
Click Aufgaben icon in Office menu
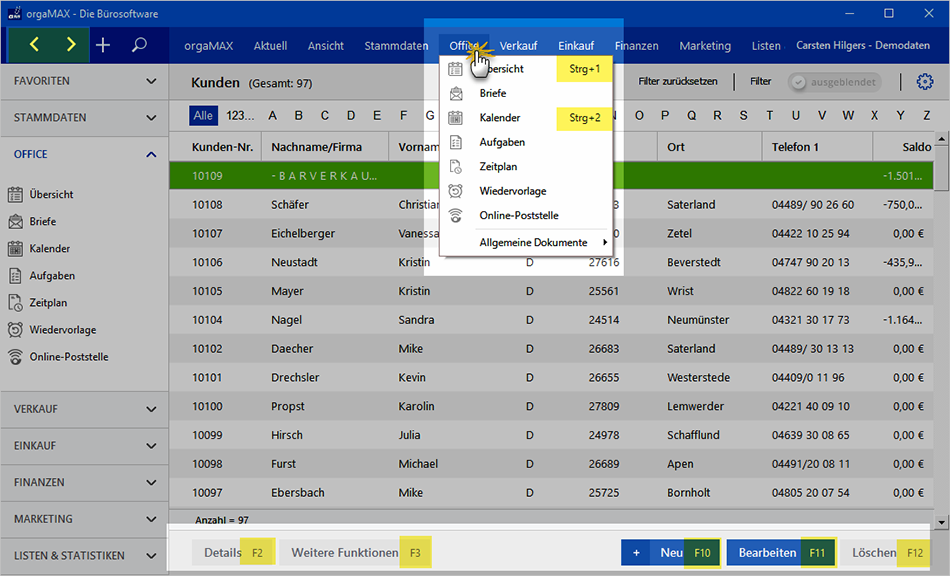[456, 142]
